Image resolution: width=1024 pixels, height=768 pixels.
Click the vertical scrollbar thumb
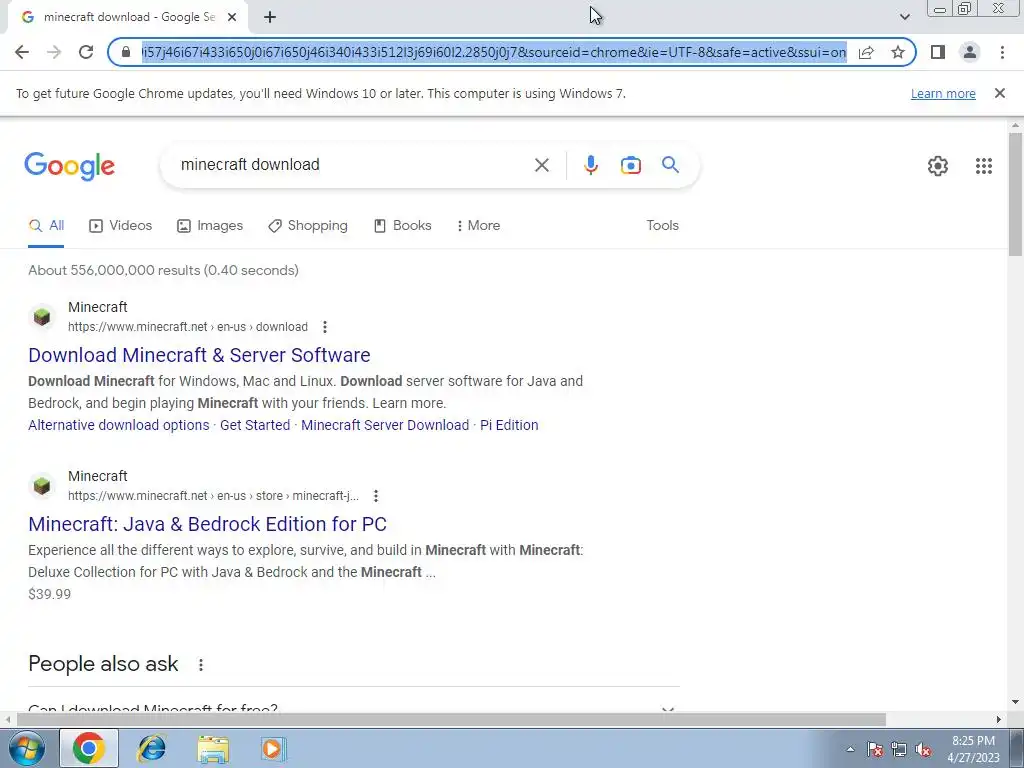coord(1015,195)
